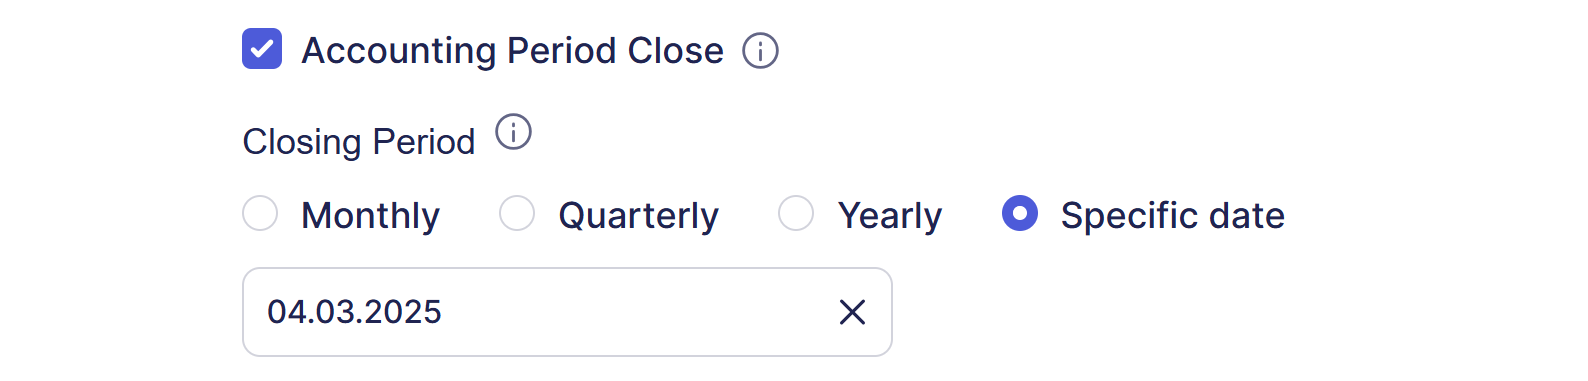This screenshot has height=381, width=1588.
Task: Show info tooltip beside Closing Period
Action: [514, 132]
